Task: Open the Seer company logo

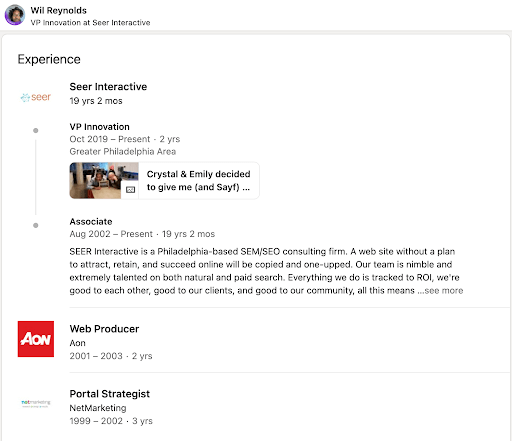Action: (x=36, y=97)
